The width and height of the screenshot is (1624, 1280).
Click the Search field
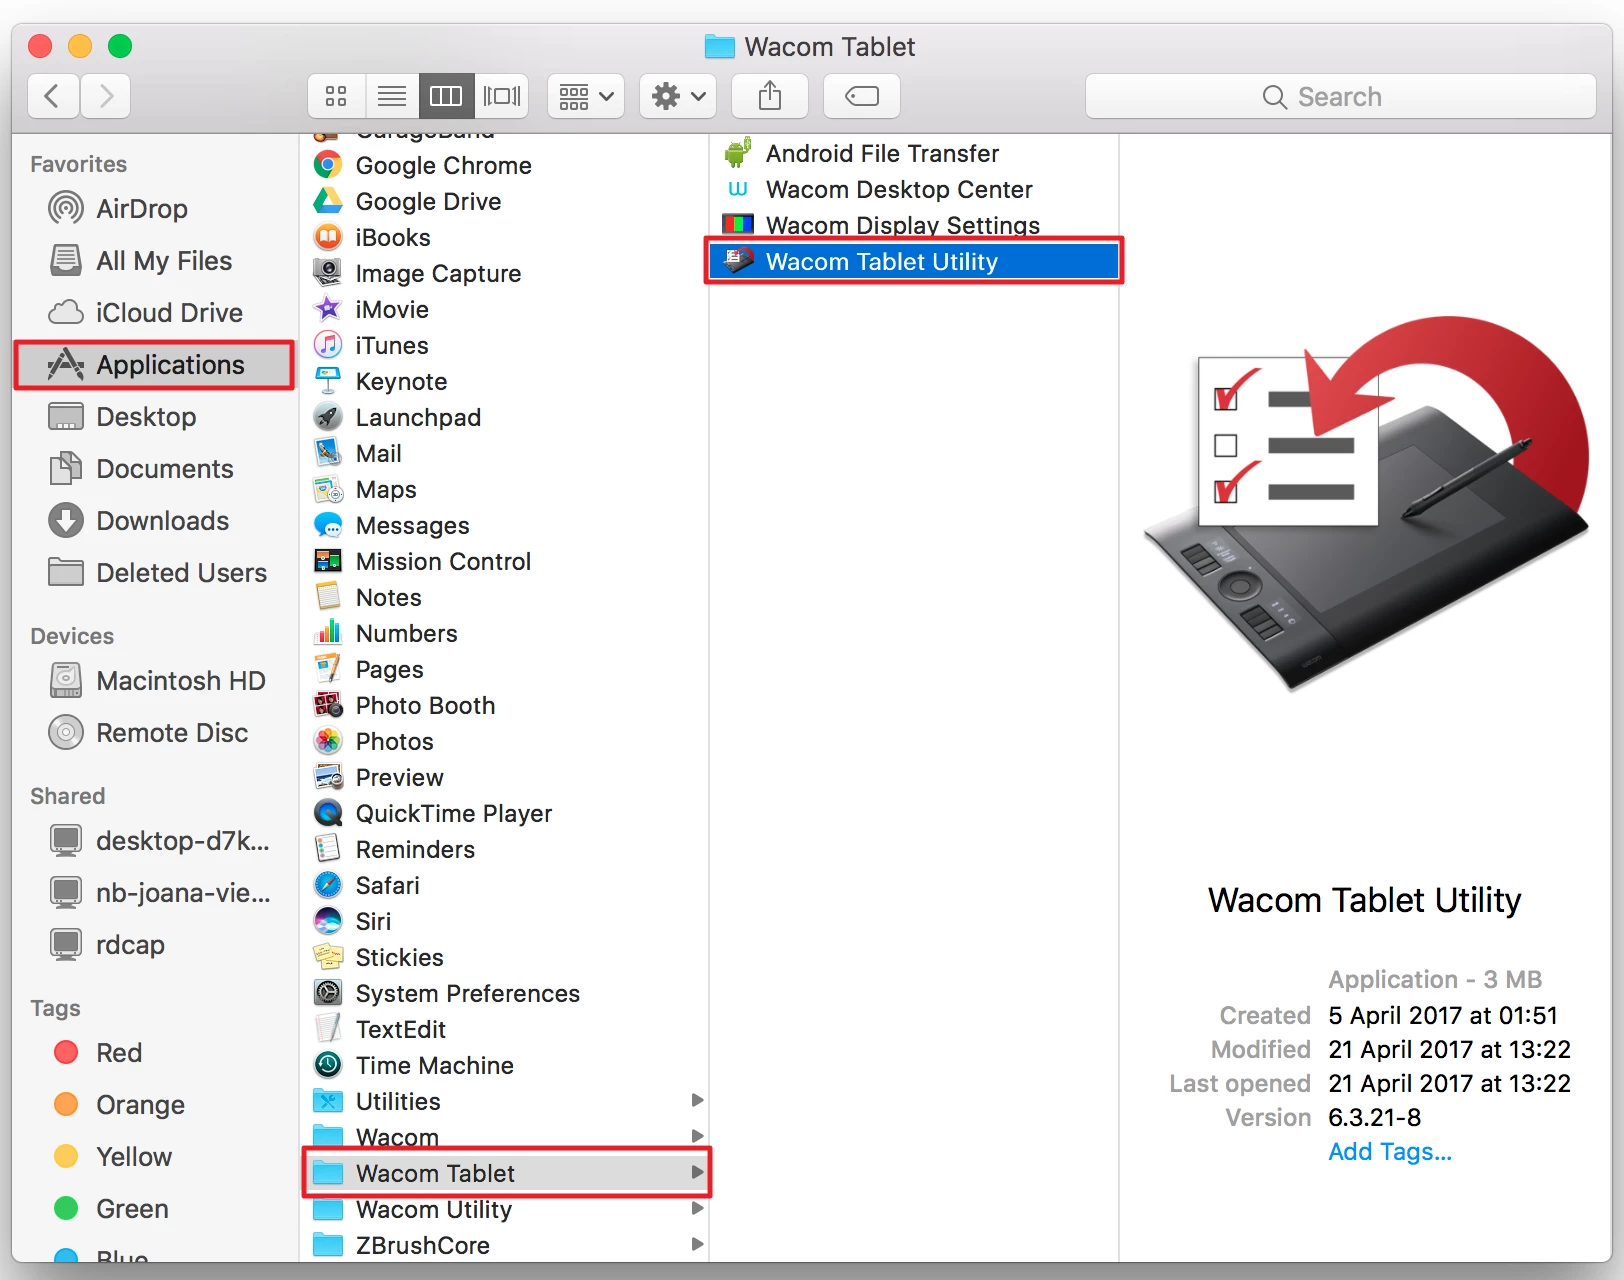[x=1340, y=96]
